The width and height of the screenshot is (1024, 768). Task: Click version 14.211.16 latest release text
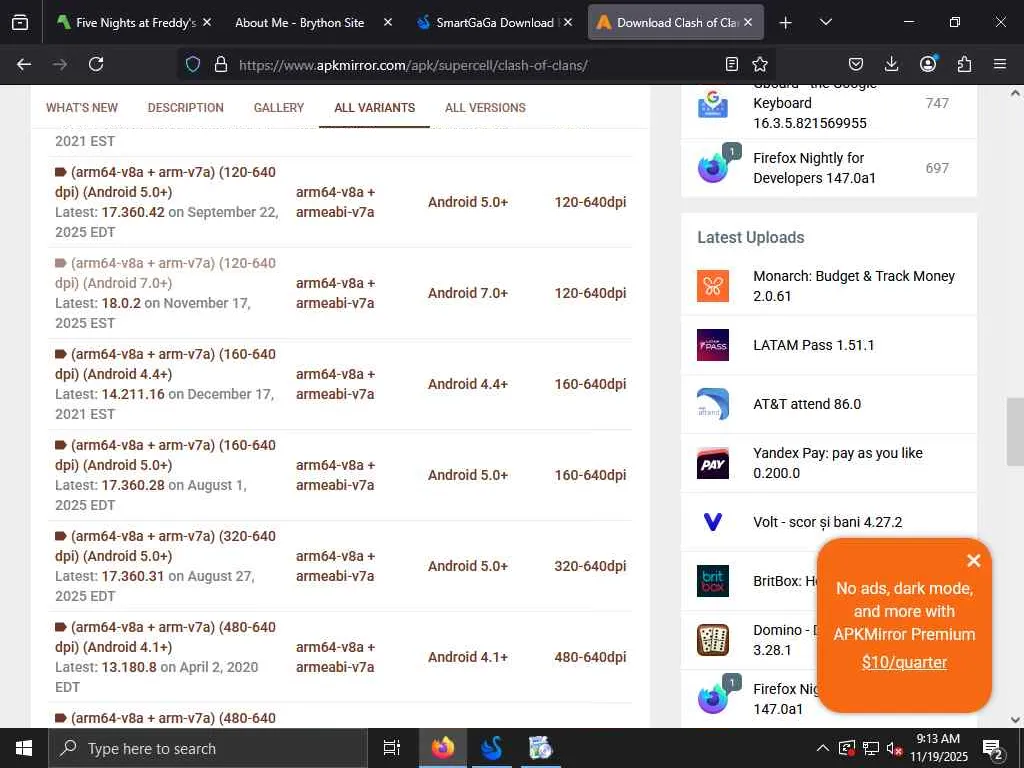point(133,394)
